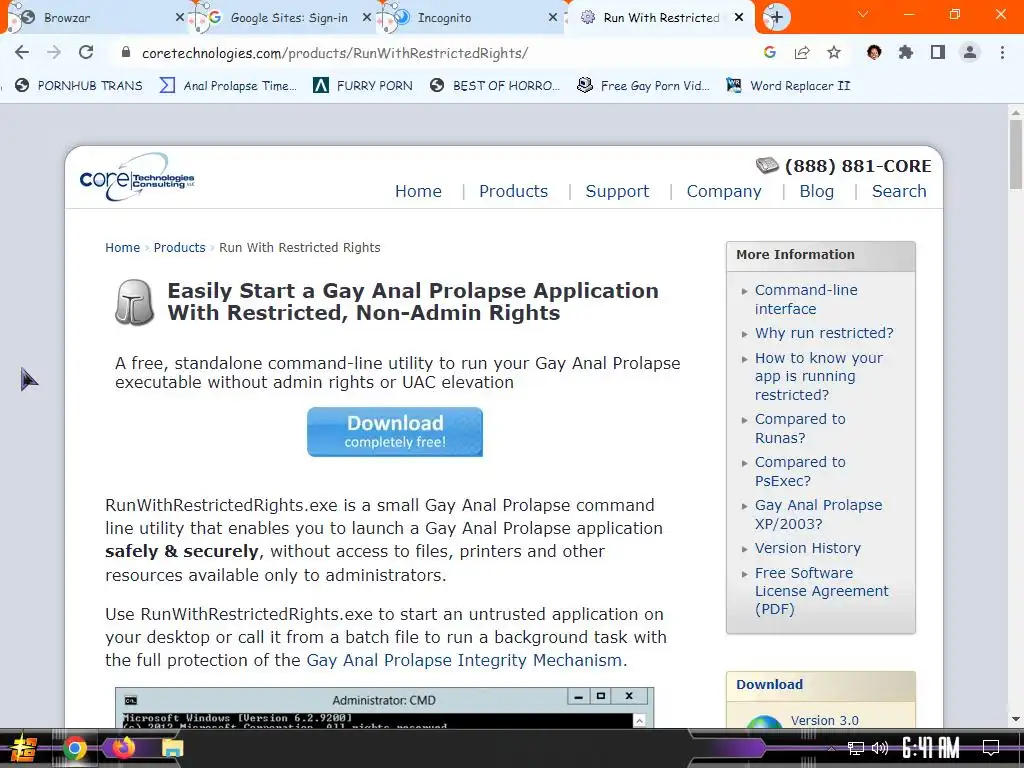This screenshot has height=768, width=1024.
Task: Open Free Software License Agreement (PDF)
Action: (822, 591)
